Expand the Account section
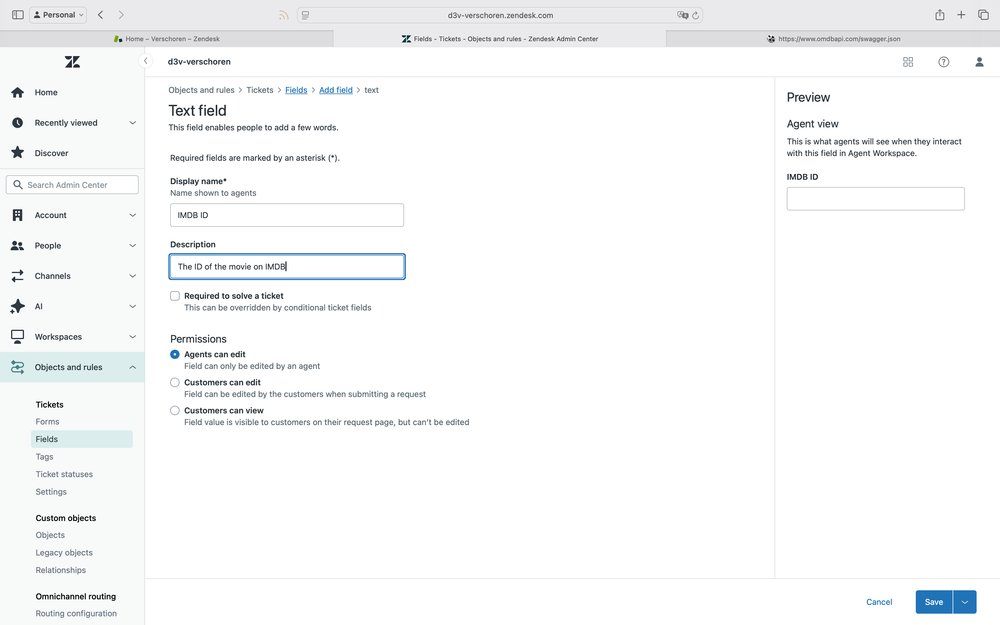Screen dimensions: 1000x625 coord(132,214)
